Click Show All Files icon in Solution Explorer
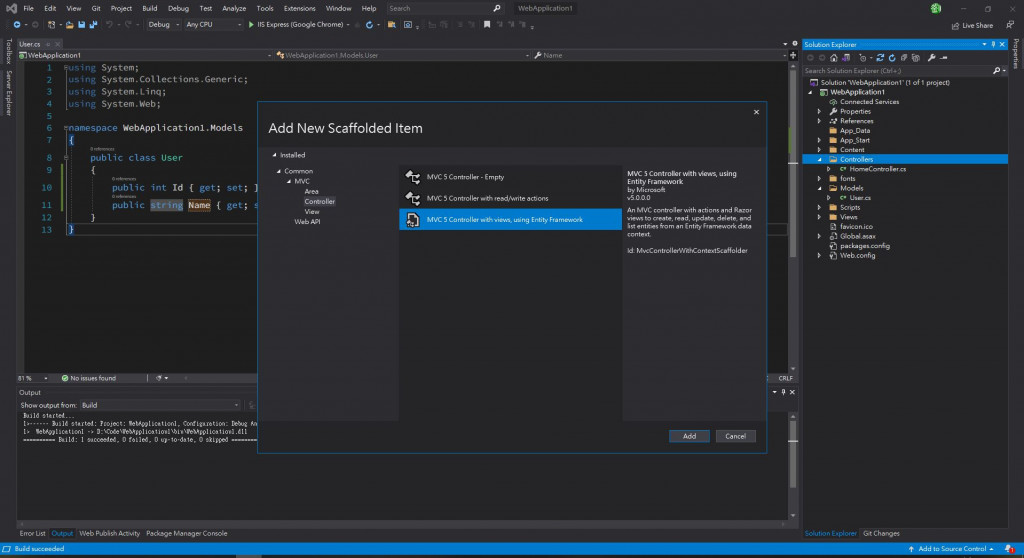 [916, 58]
